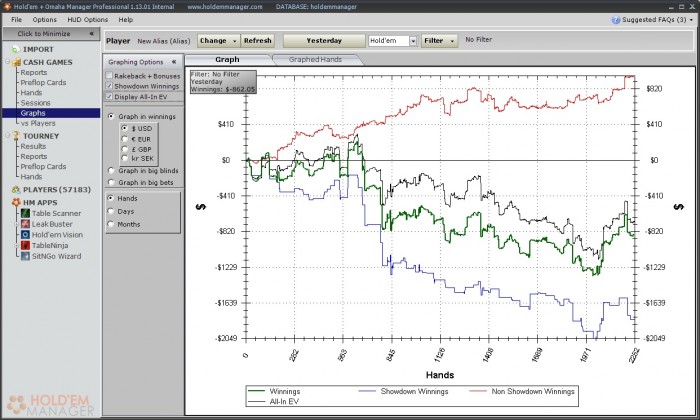Open Tourney Preflop Cards

tap(43, 166)
